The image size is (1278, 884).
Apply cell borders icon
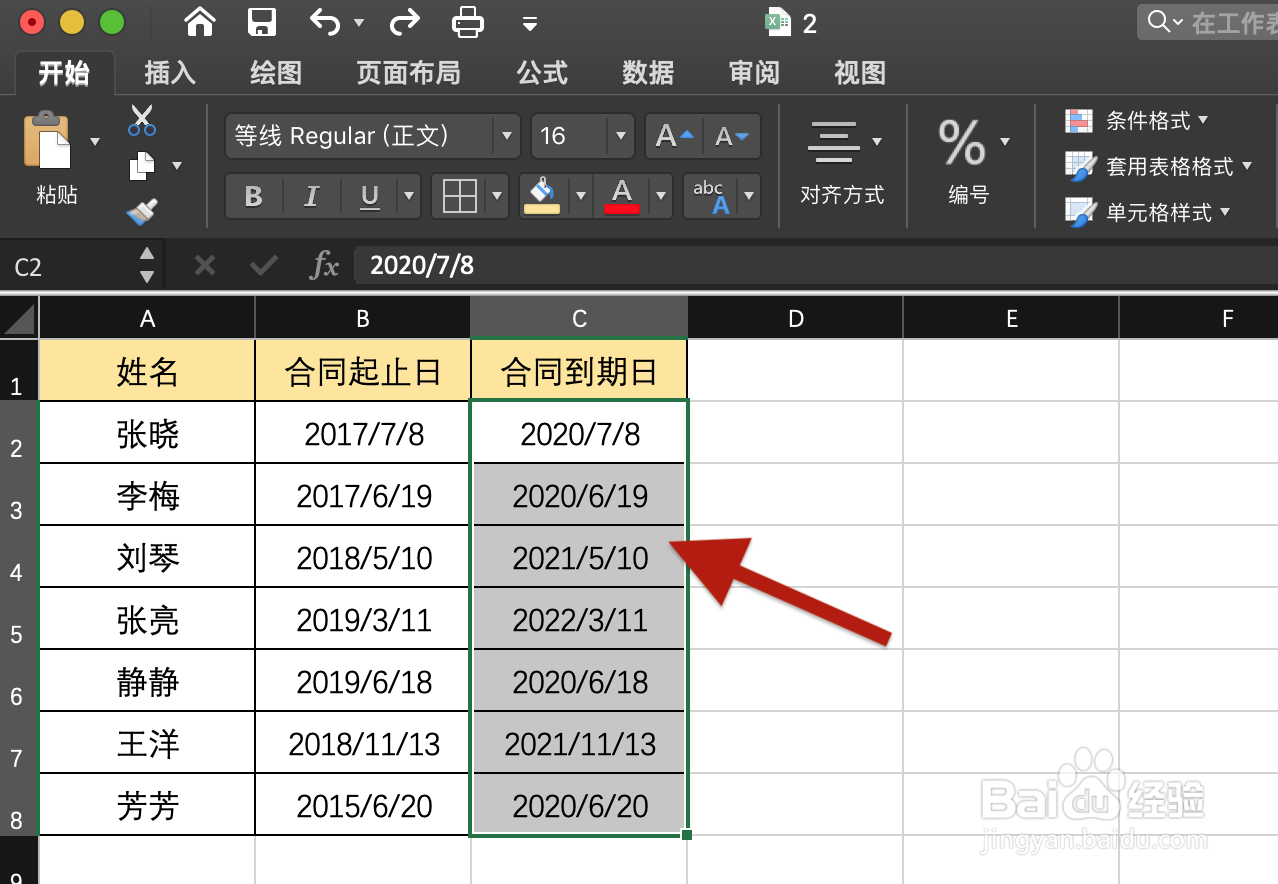(x=459, y=196)
